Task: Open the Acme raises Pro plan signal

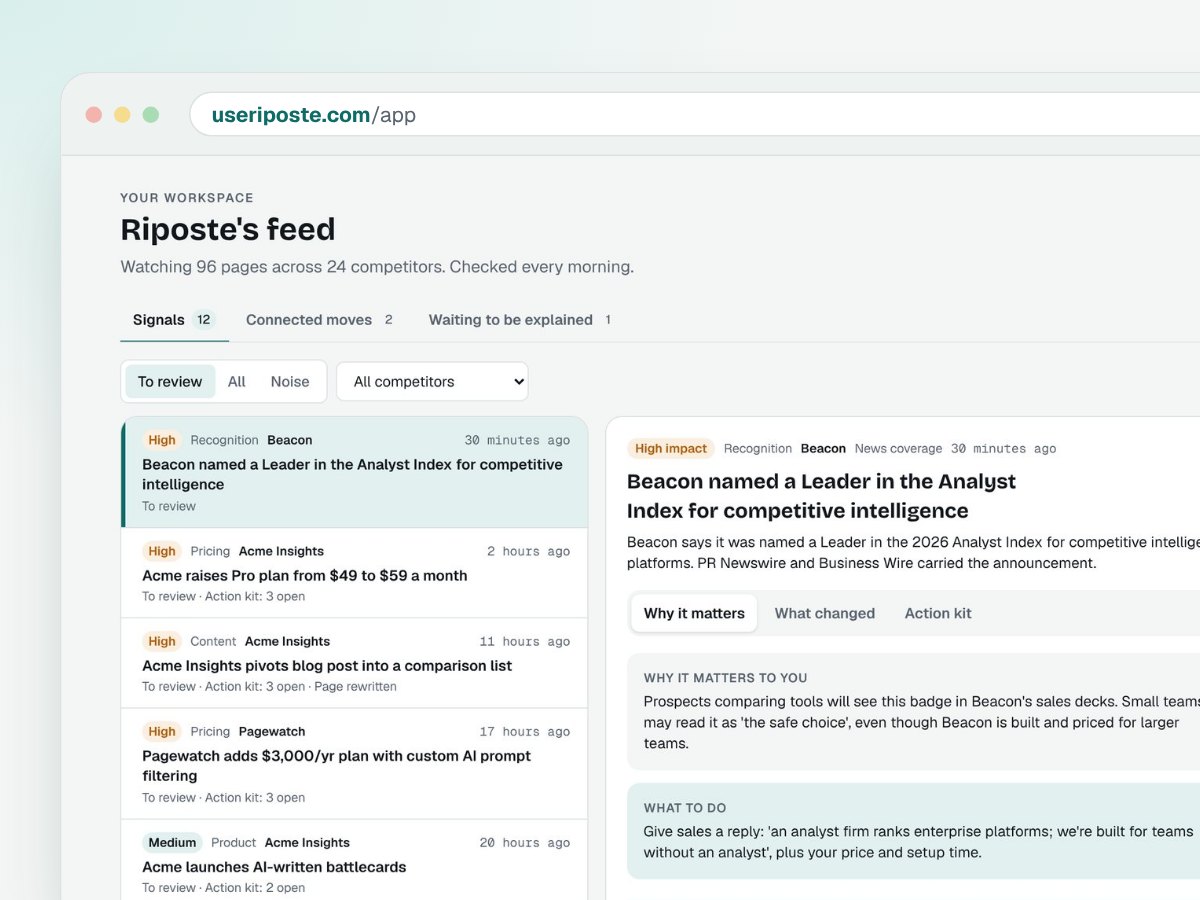Action: tap(354, 573)
